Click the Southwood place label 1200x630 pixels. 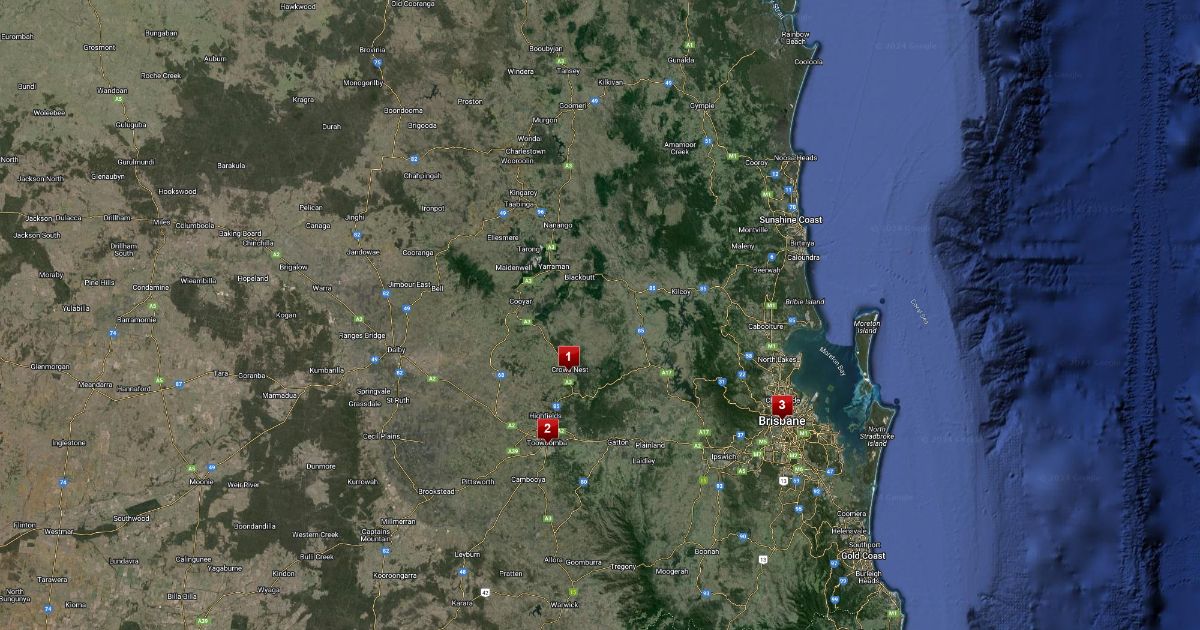131,518
